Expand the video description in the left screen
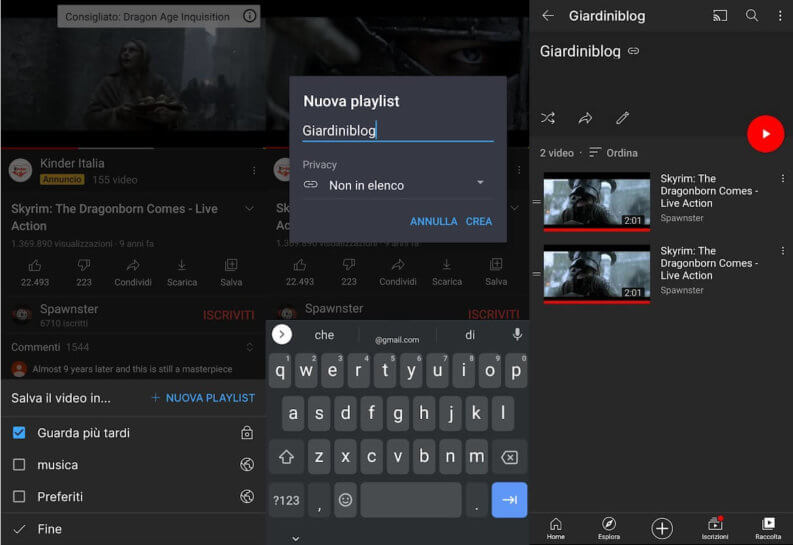The width and height of the screenshot is (793, 545). click(x=249, y=208)
